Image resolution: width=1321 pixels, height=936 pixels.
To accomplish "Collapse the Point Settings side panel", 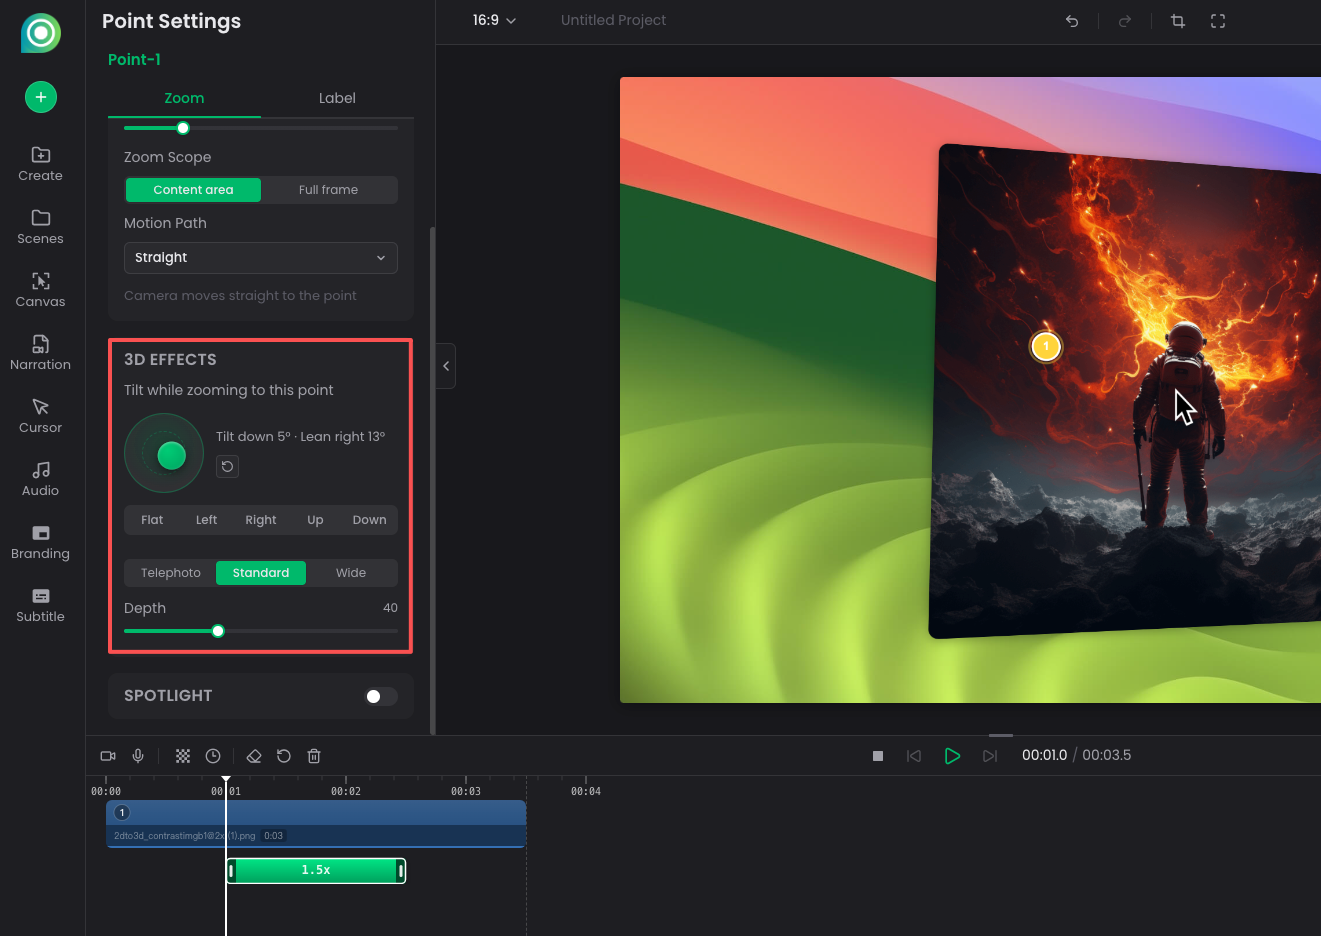I will (446, 366).
